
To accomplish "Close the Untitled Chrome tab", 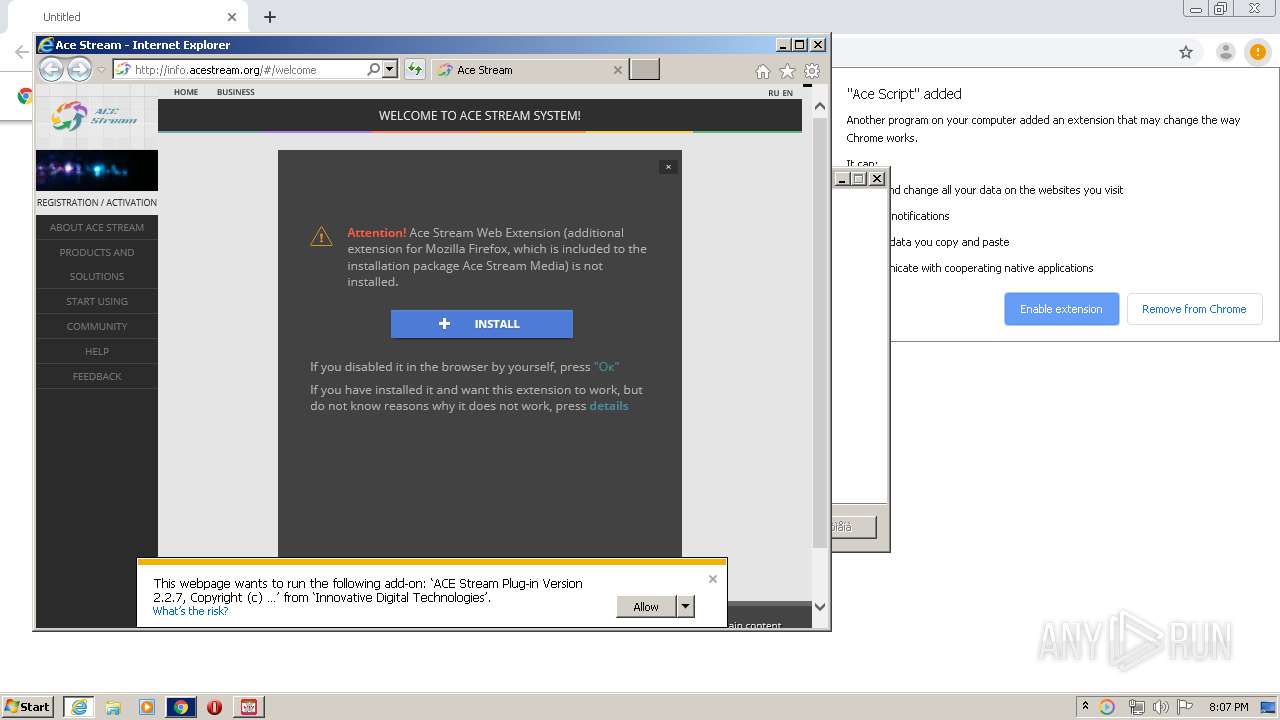I will click(232, 17).
